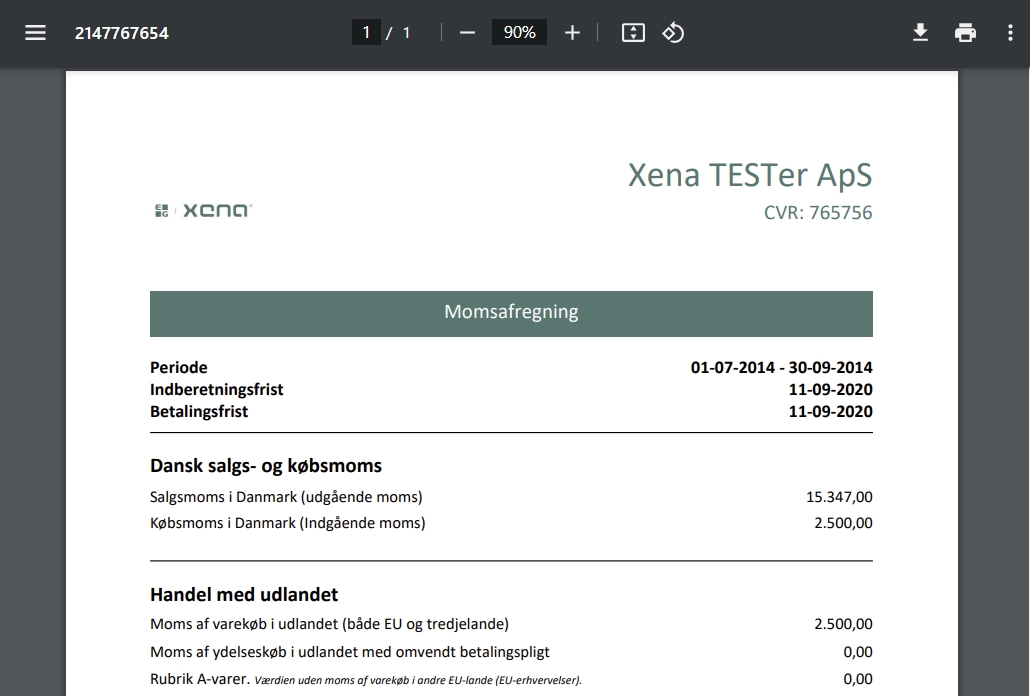Print the VAT settlement report

pos(965,32)
